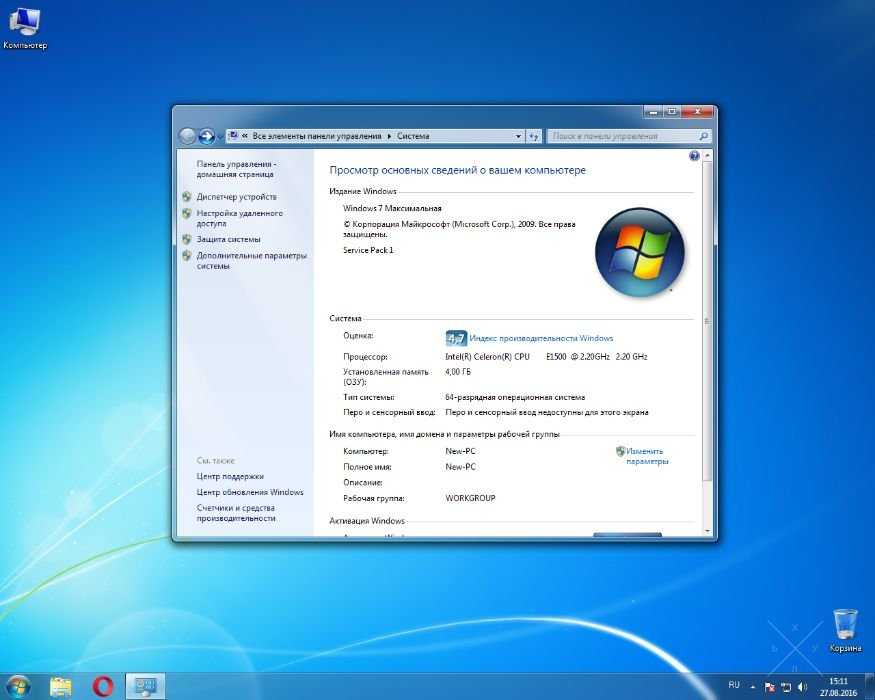Open Защита системы link

tap(228, 239)
